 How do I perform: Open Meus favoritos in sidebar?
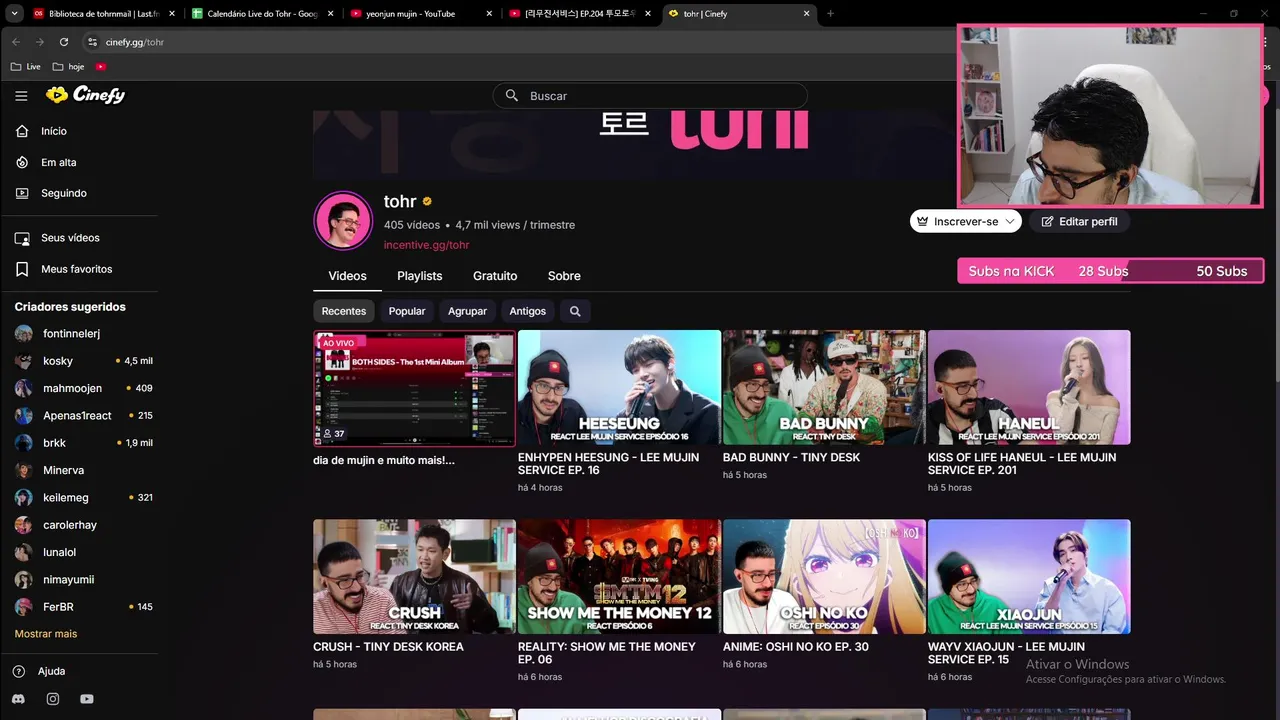click(76, 269)
